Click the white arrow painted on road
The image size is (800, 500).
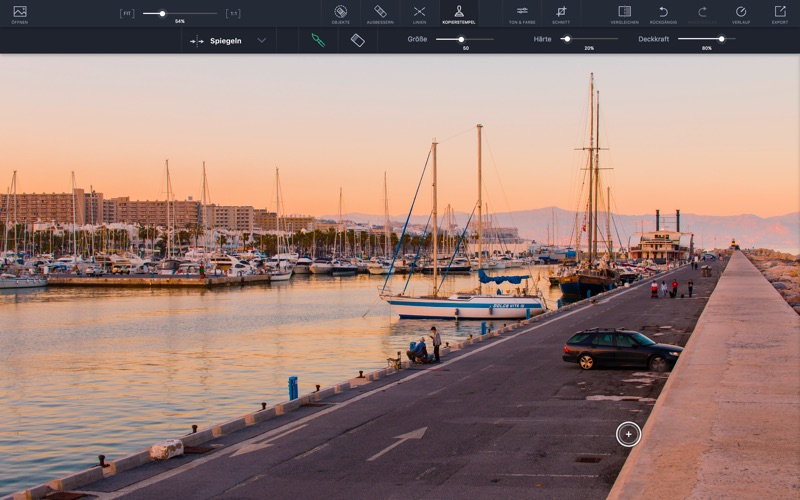397,443
